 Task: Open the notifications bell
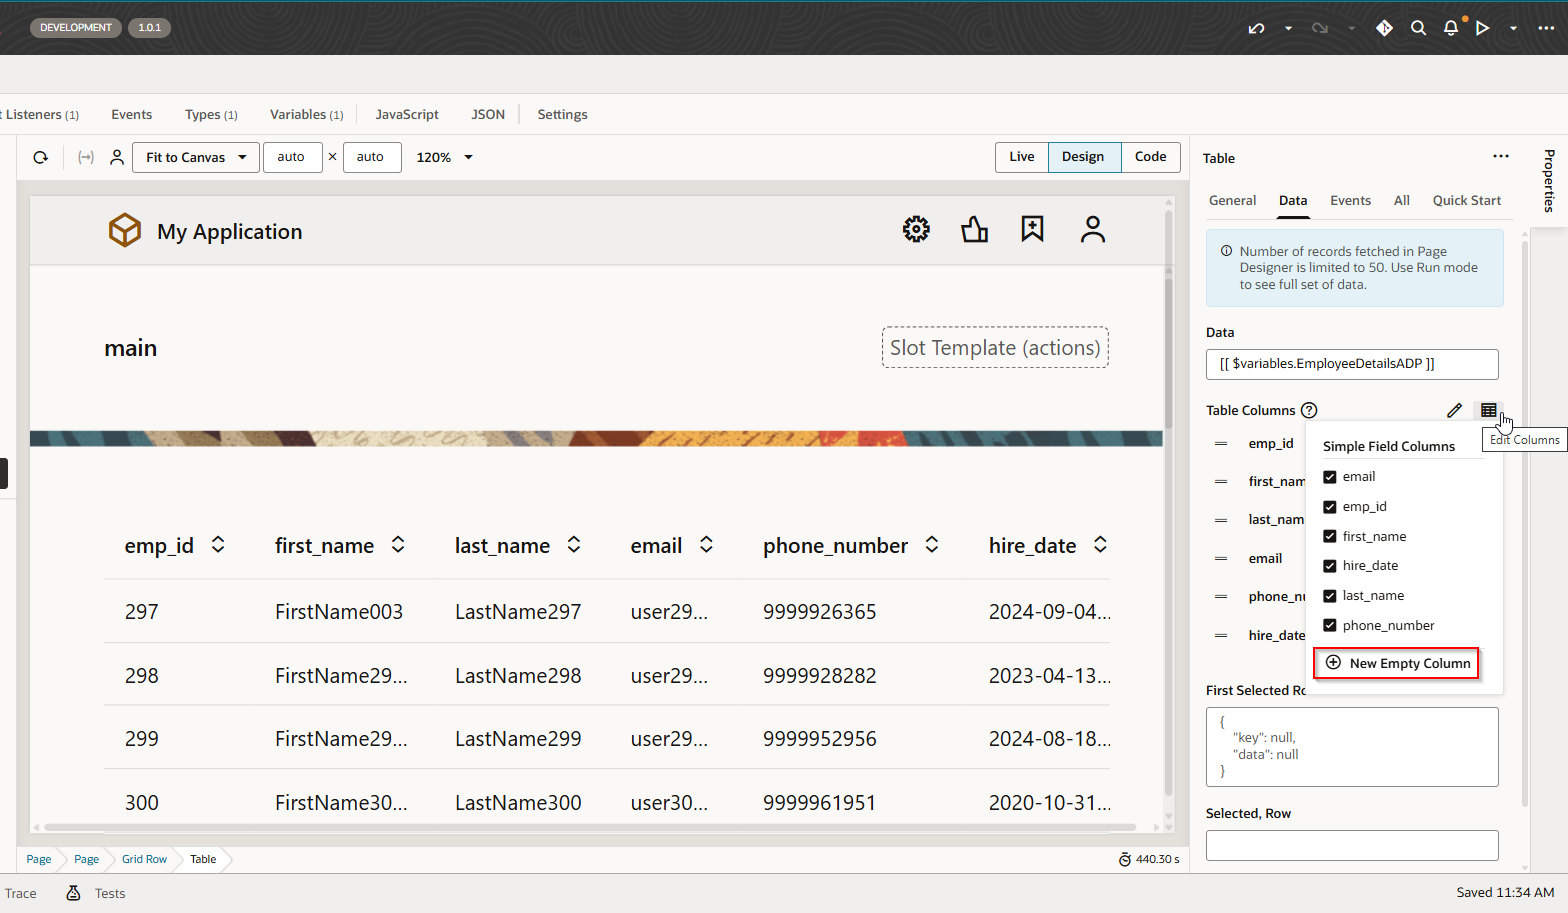1451,28
